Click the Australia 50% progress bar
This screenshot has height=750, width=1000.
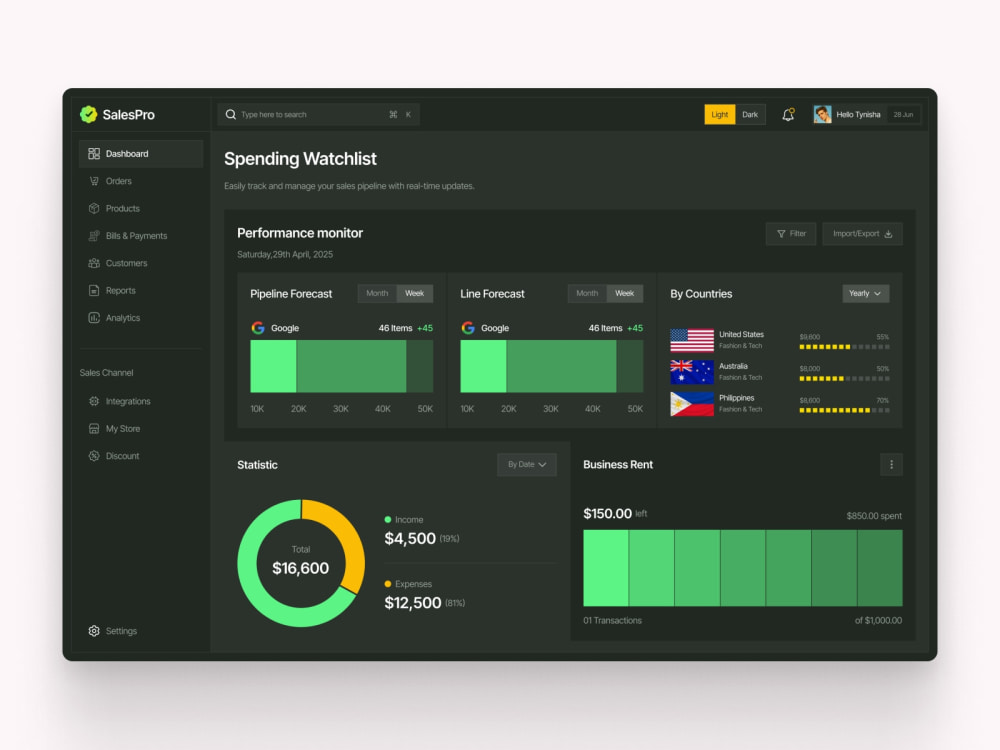click(x=844, y=379)
